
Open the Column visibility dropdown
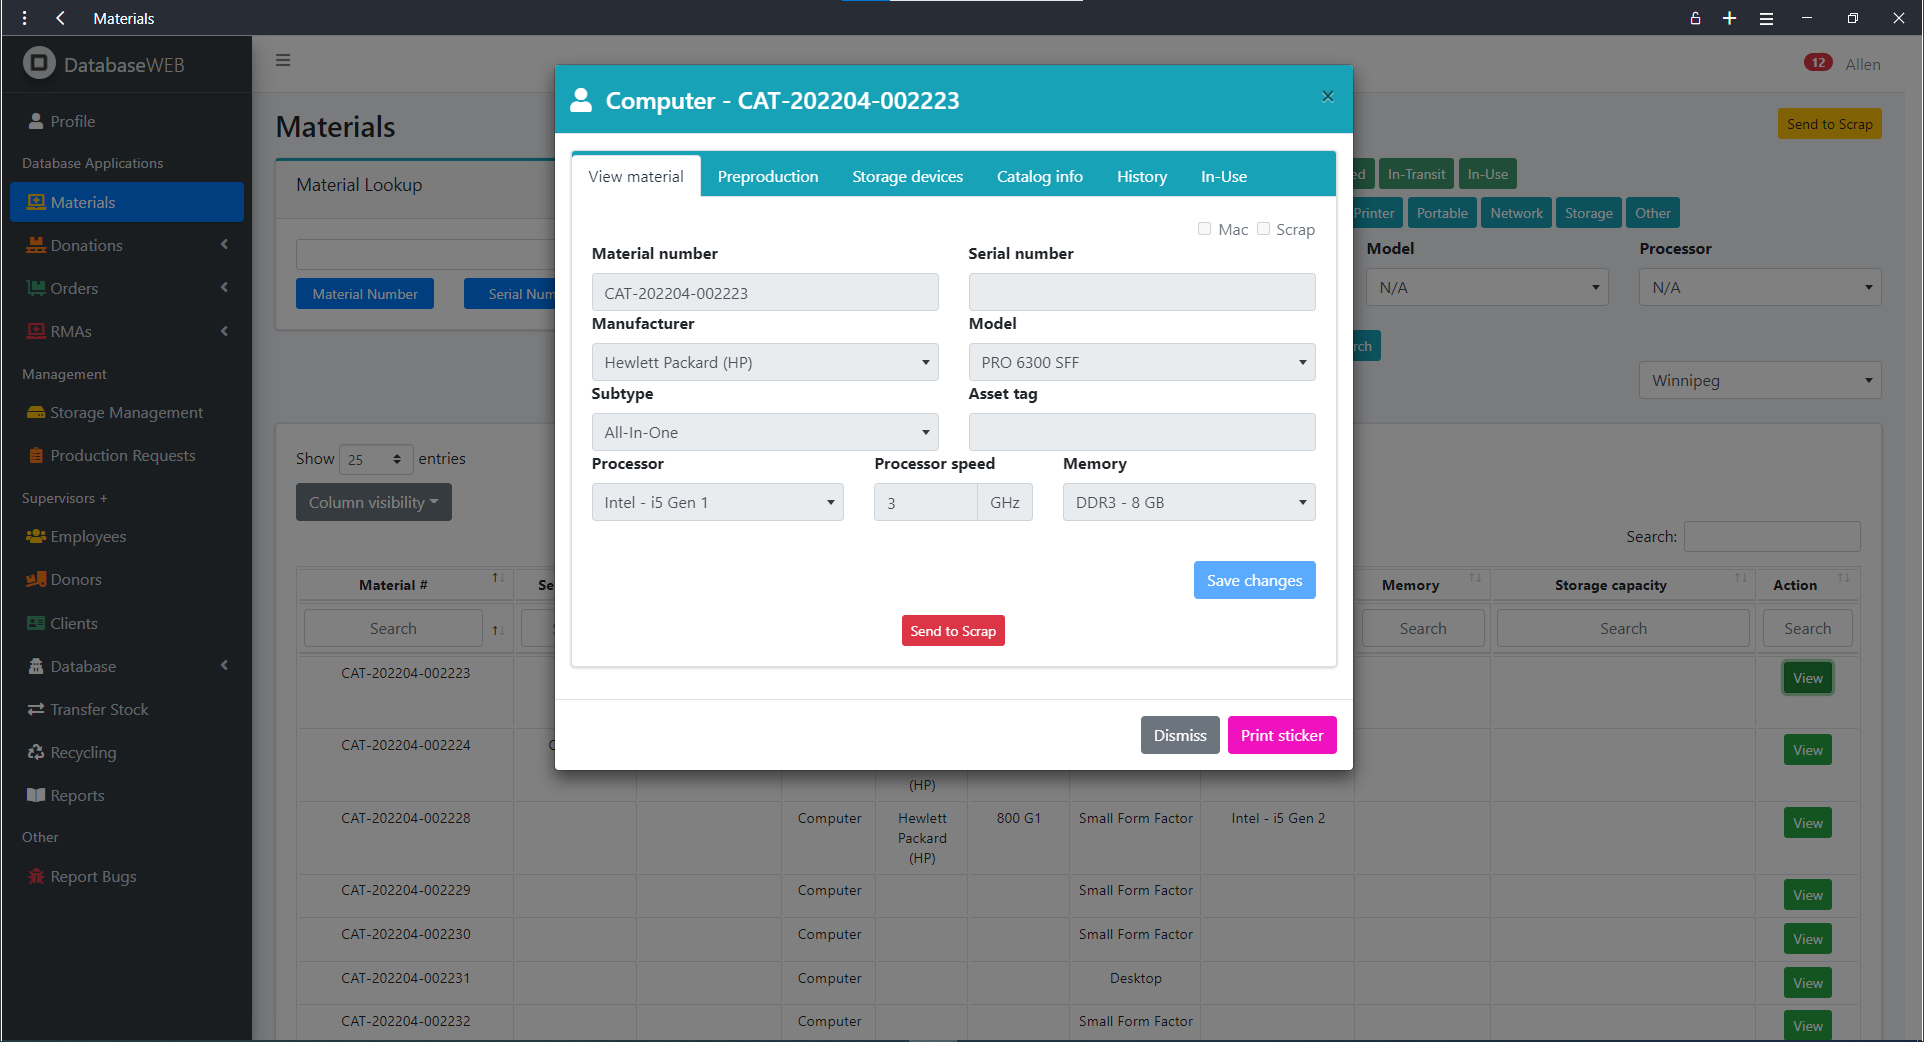[374, 502]
